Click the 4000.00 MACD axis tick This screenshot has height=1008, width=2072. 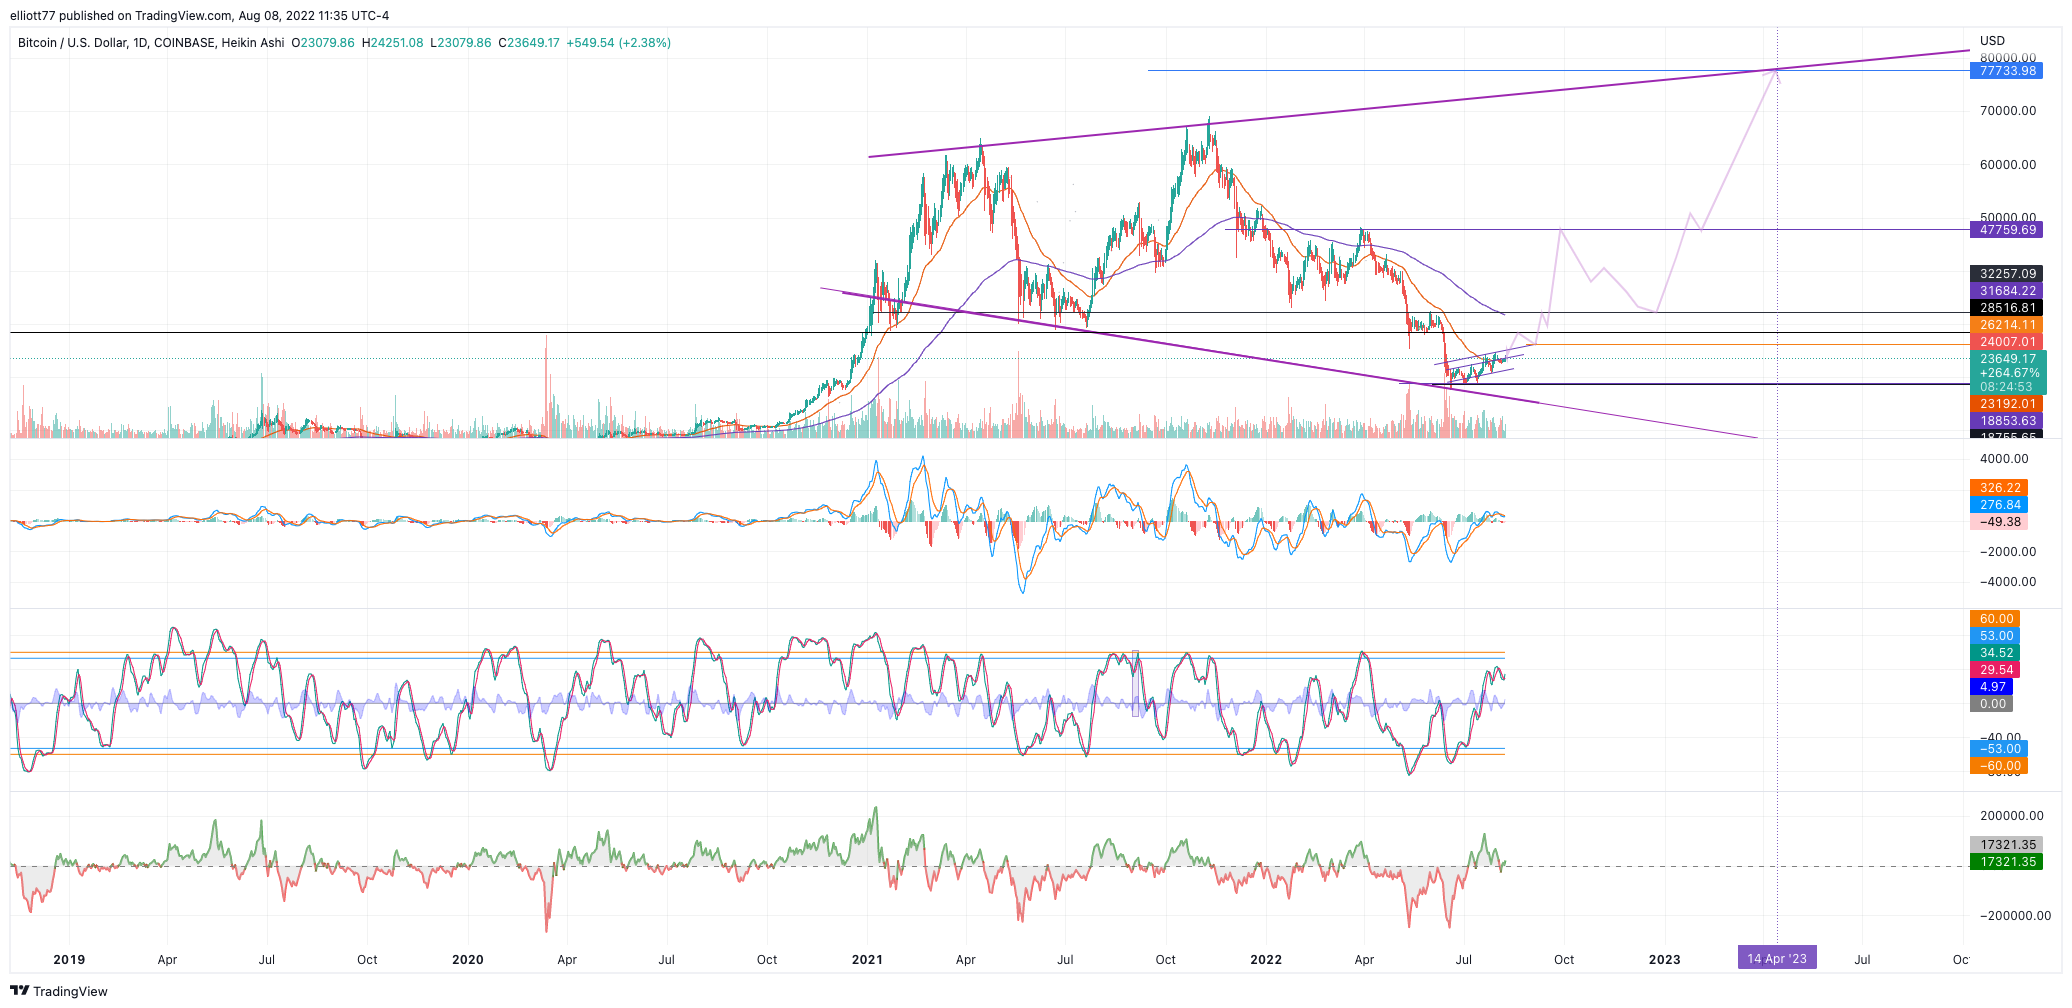tap(2004, 459)
